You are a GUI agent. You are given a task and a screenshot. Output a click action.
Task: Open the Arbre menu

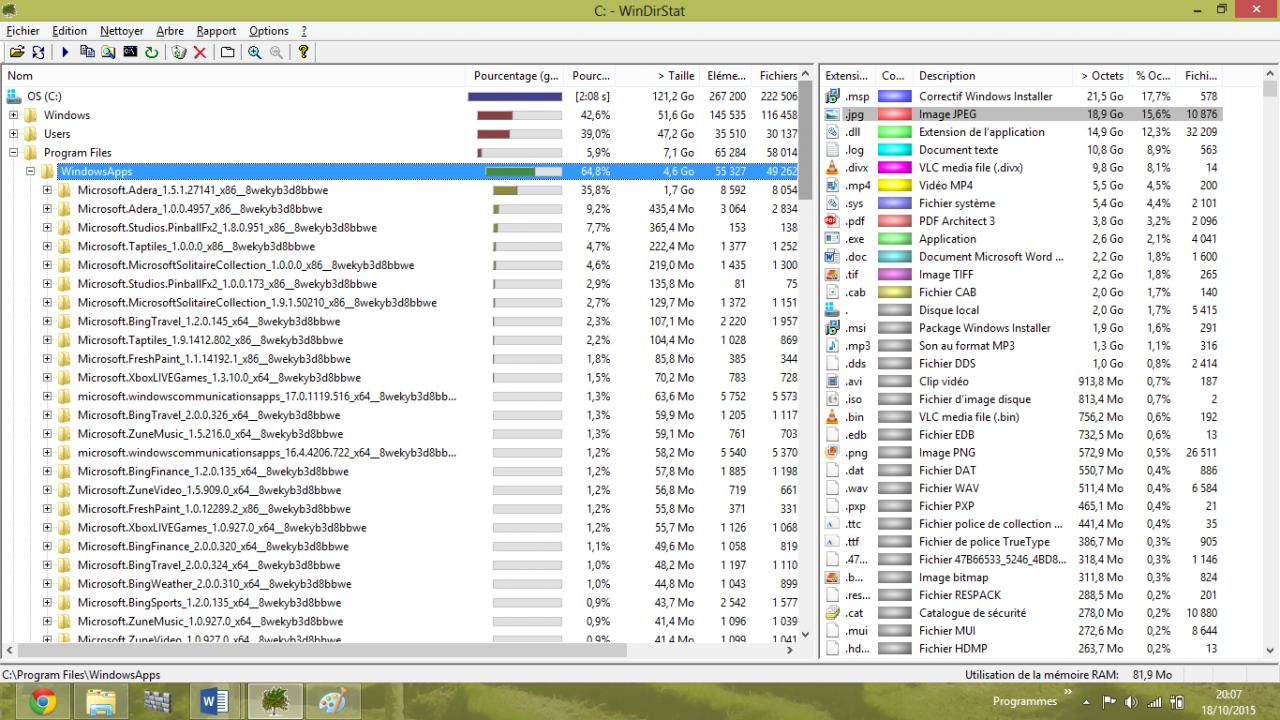tap(170, 31)
